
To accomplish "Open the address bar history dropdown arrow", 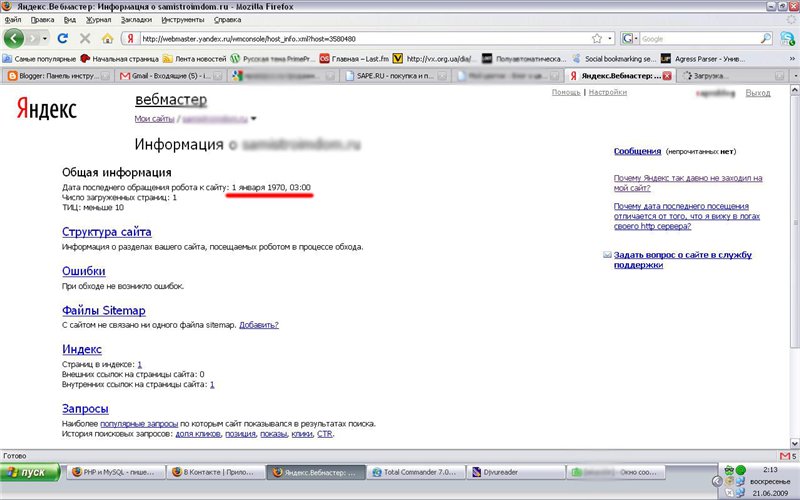I will pos(609,39).
